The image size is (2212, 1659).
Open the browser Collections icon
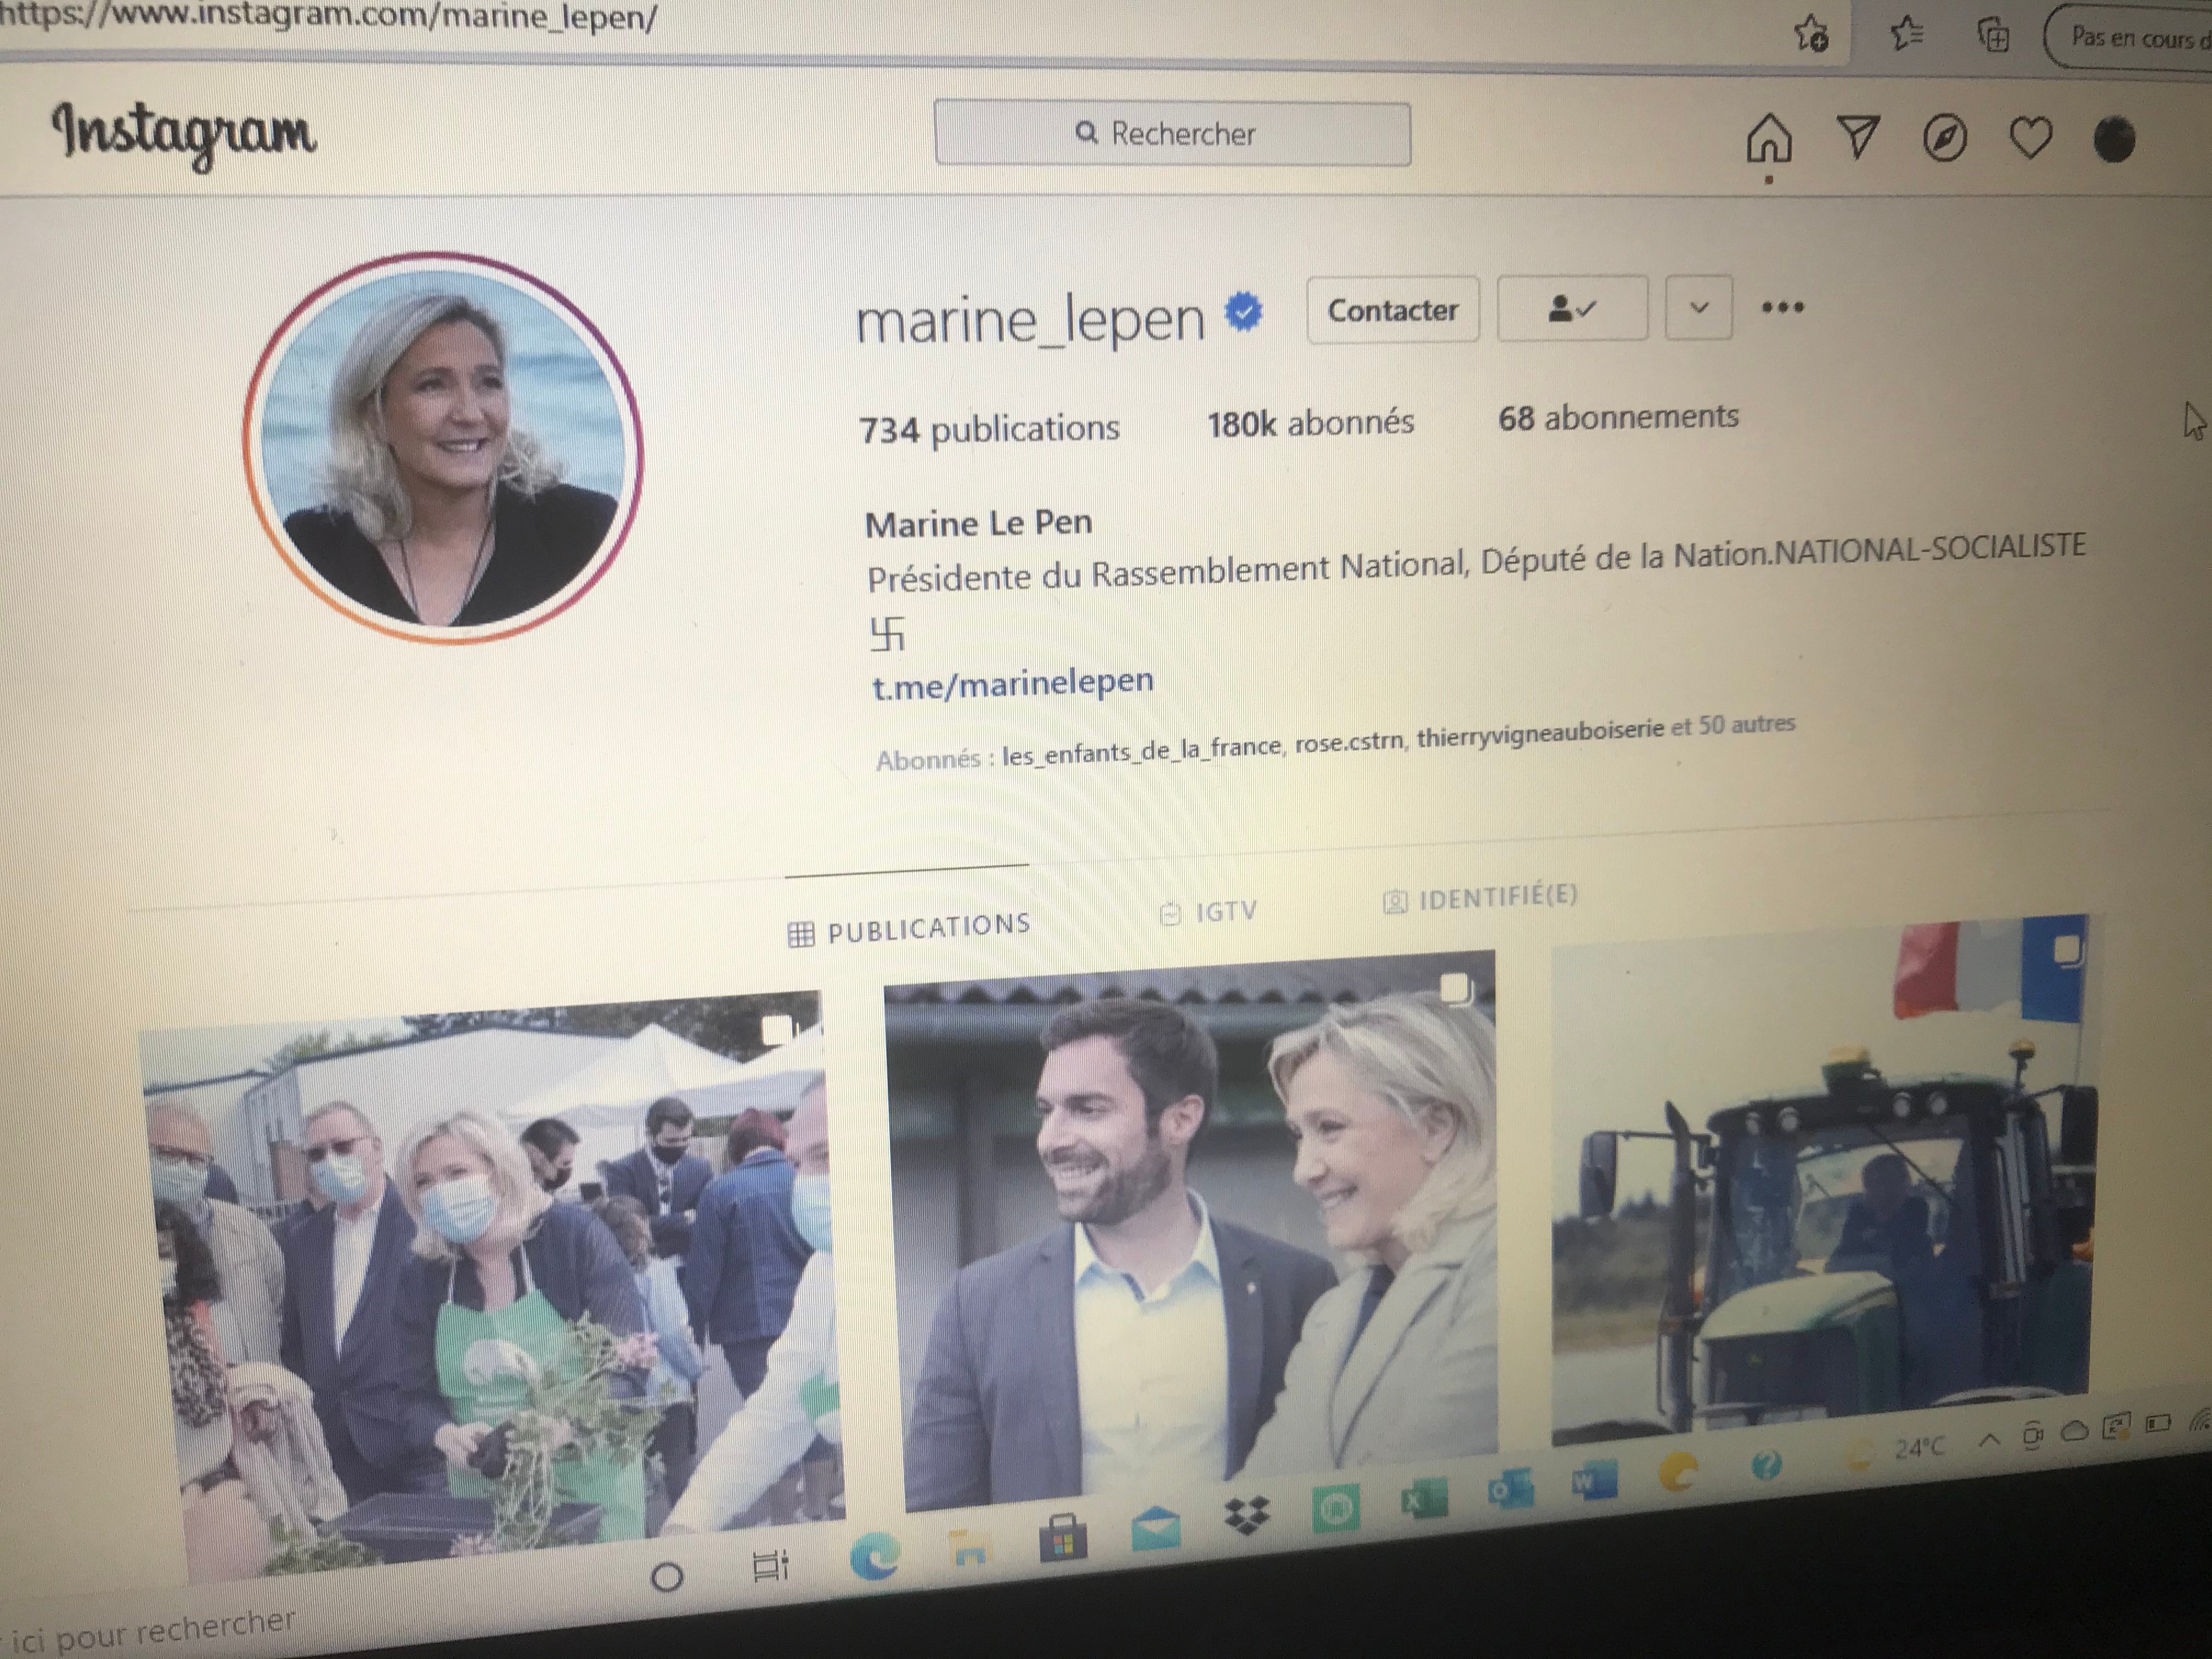point(1993,36)
